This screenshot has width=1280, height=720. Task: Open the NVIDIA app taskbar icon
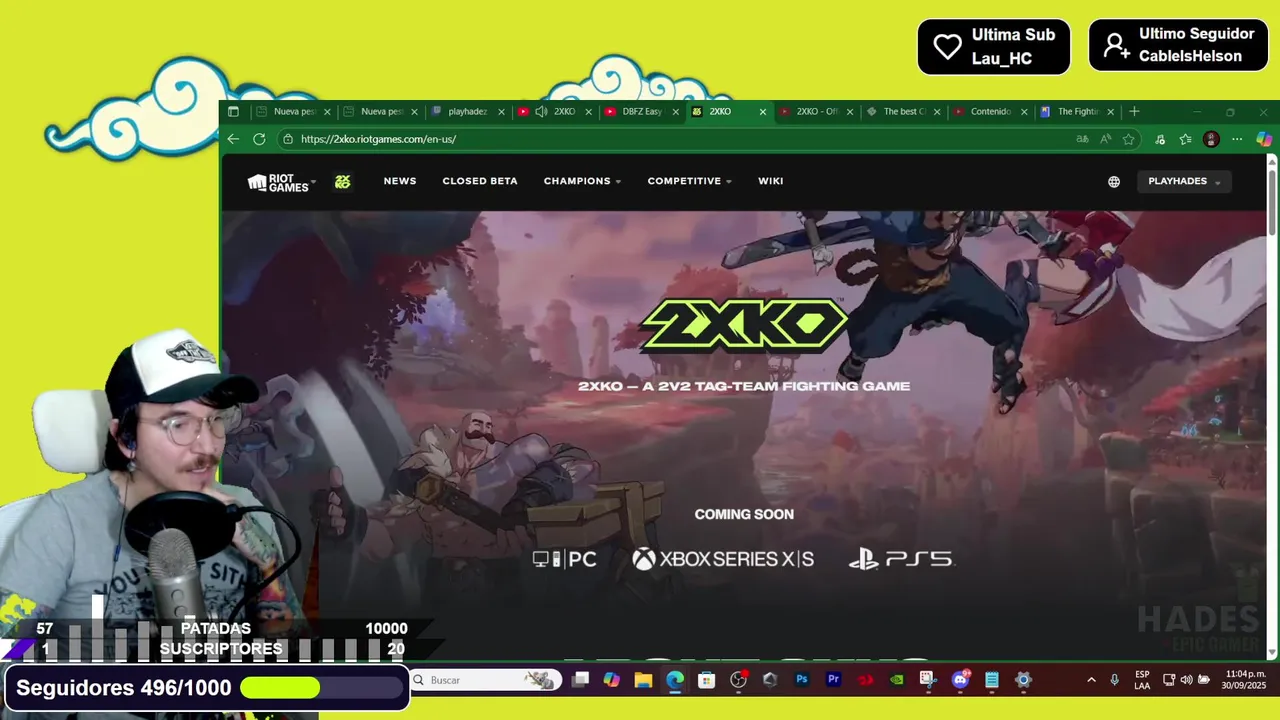[x=897, y=680]
